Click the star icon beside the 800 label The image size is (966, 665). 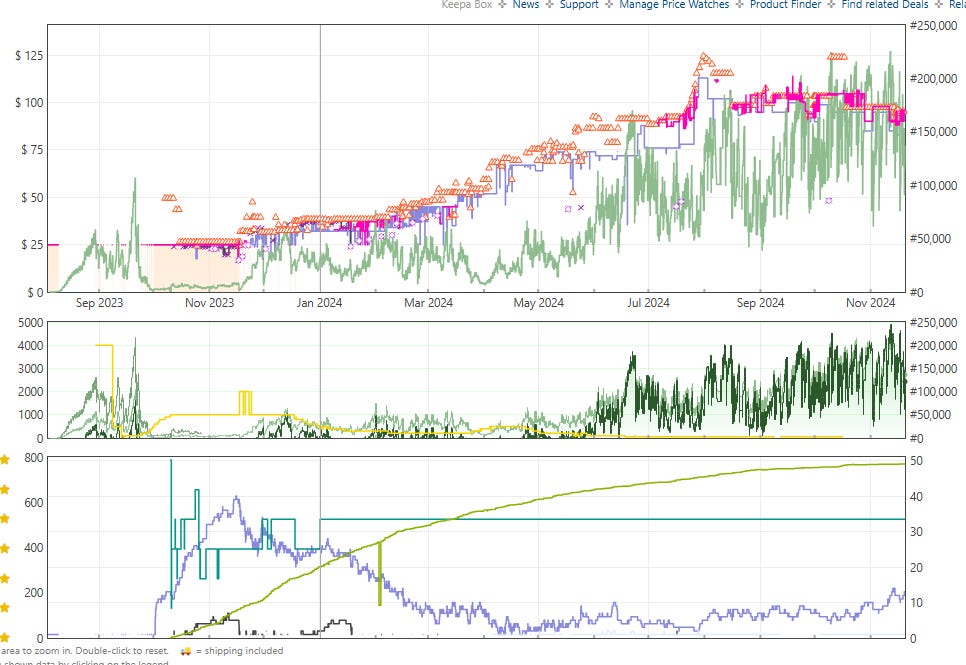pyautogui.click(x=5, y=459)
